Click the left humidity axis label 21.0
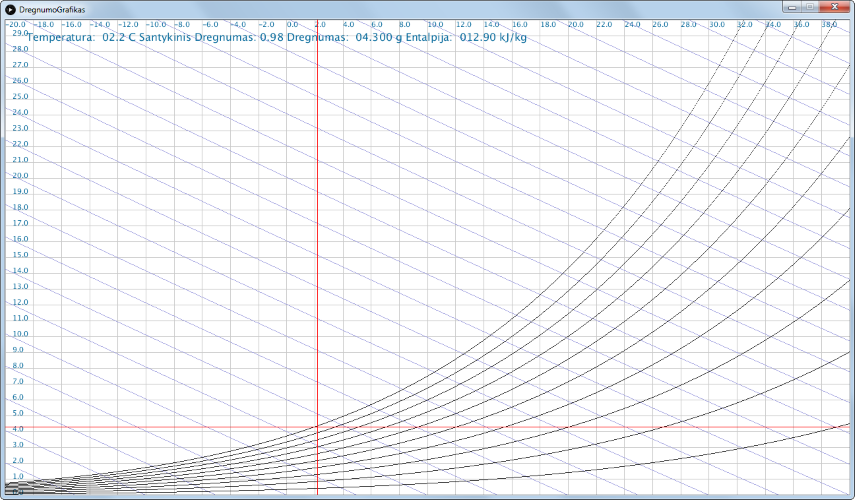This screenshot has width=855, height=500. pyautogui.click(x=20, y=160)
